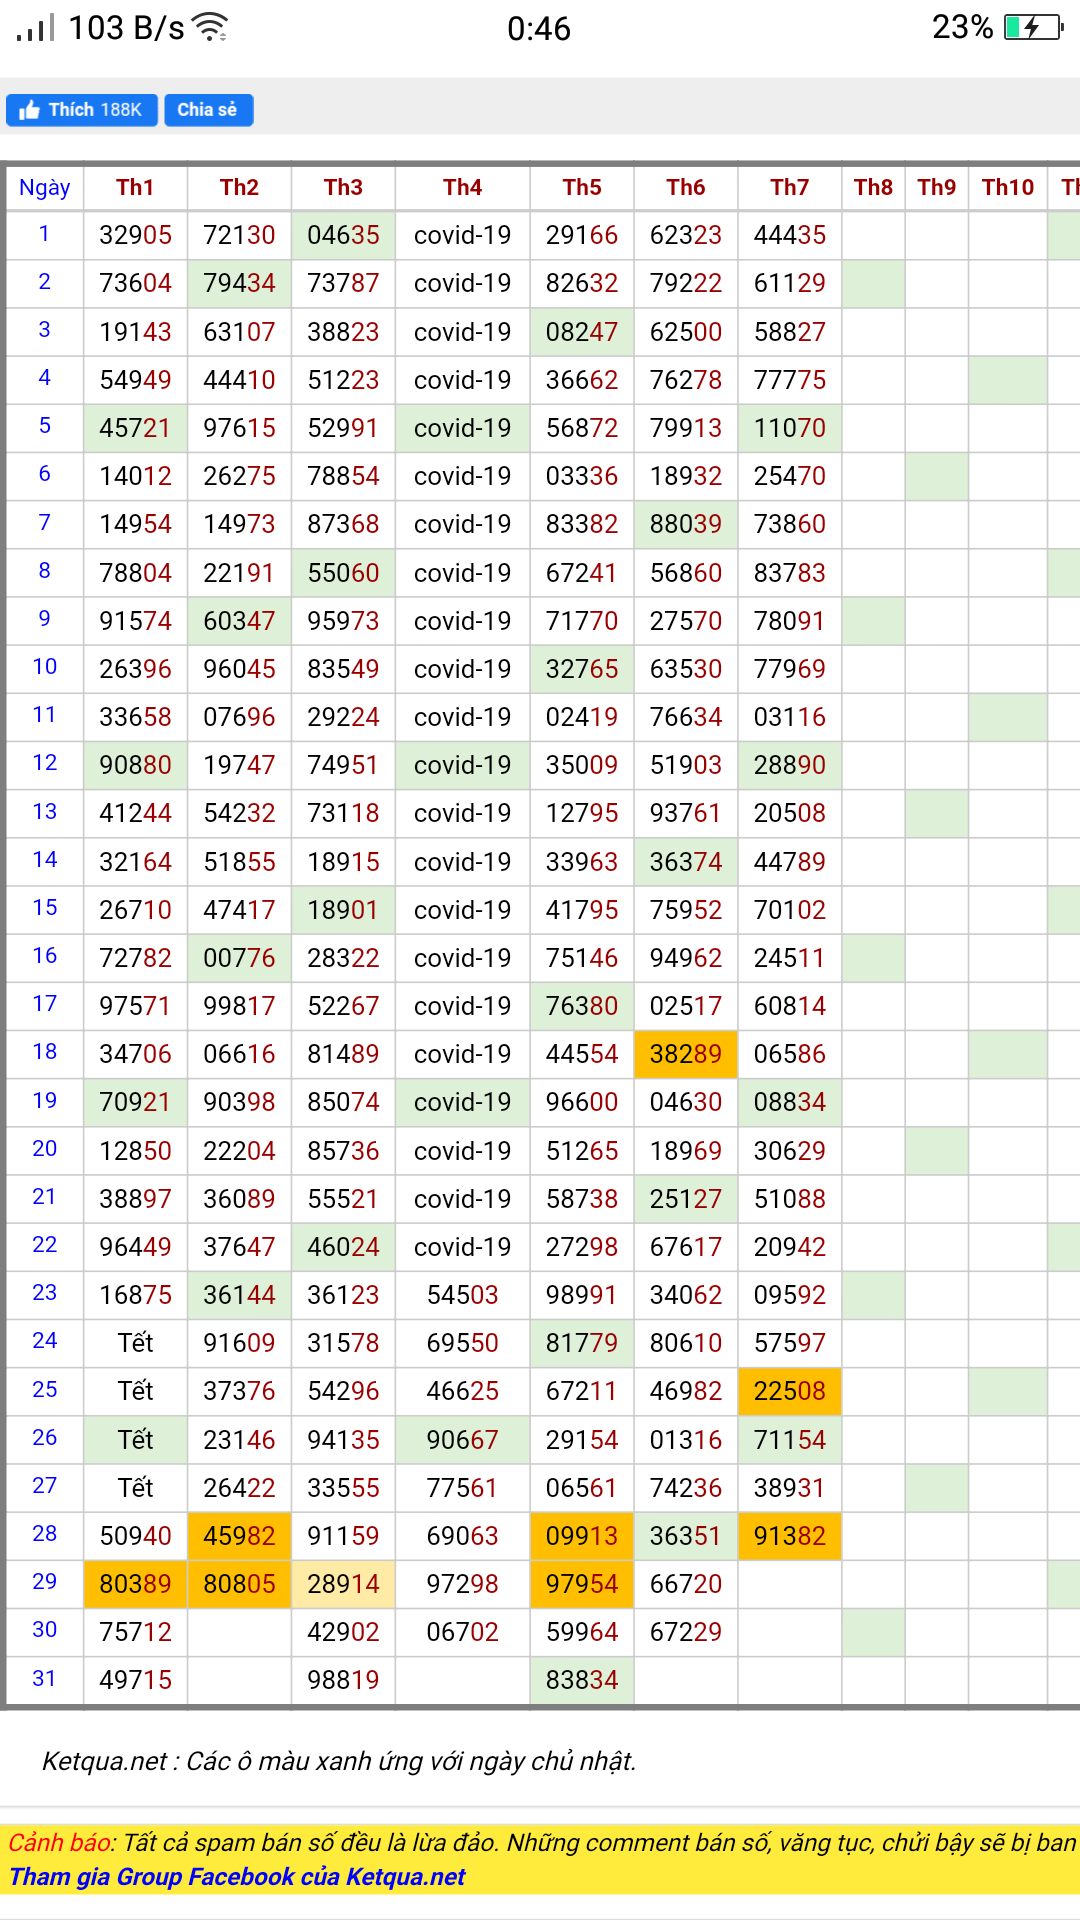Tap the cellular signal bars icon

36,28
